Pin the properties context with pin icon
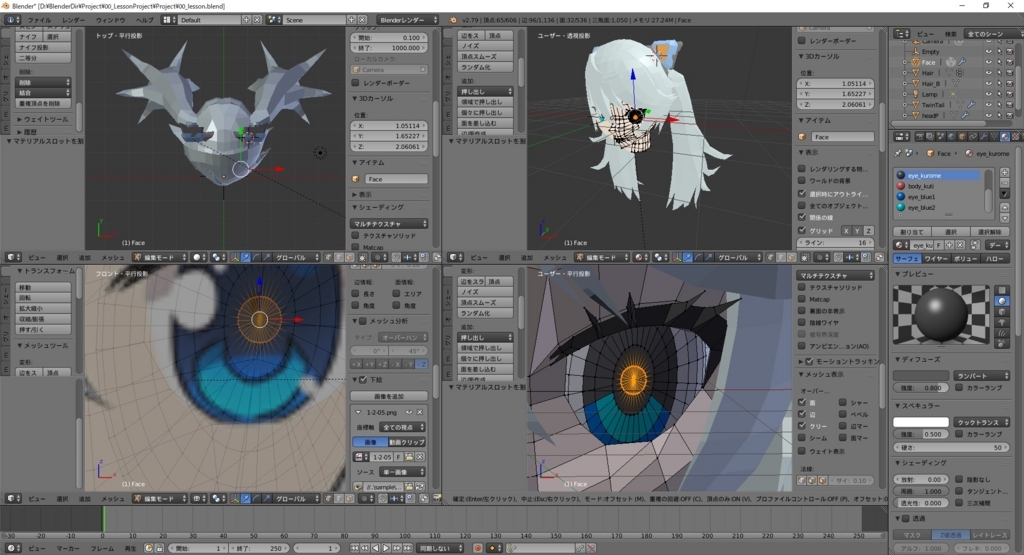 click(898, 153)
